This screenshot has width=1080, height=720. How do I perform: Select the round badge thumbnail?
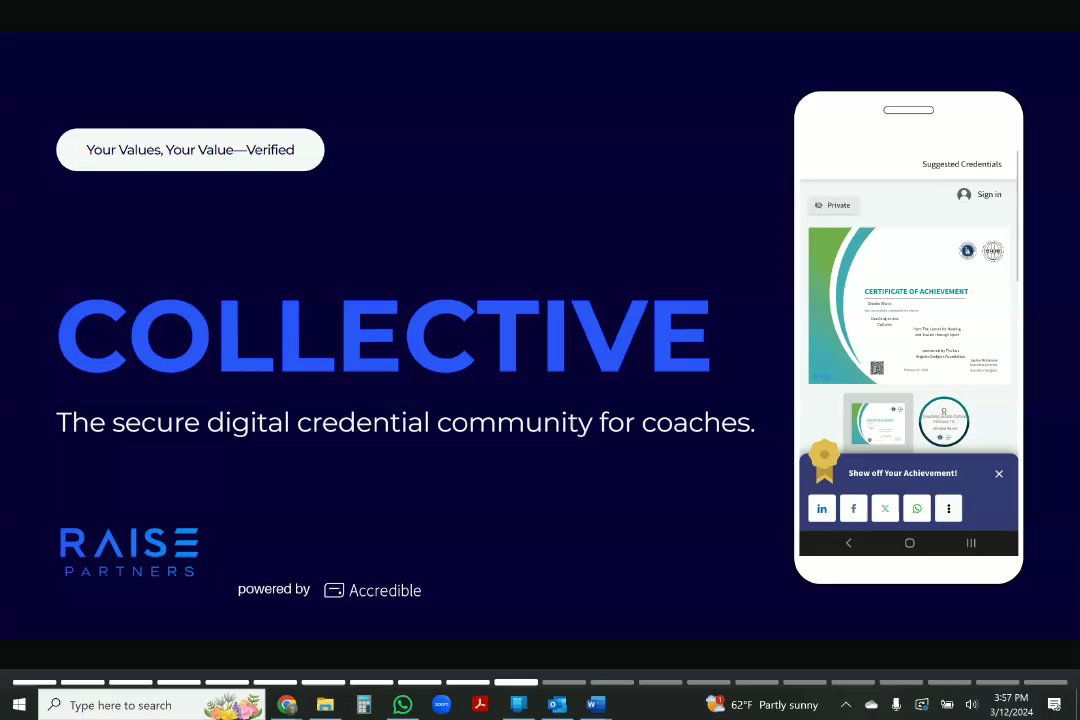click(944, 422)
